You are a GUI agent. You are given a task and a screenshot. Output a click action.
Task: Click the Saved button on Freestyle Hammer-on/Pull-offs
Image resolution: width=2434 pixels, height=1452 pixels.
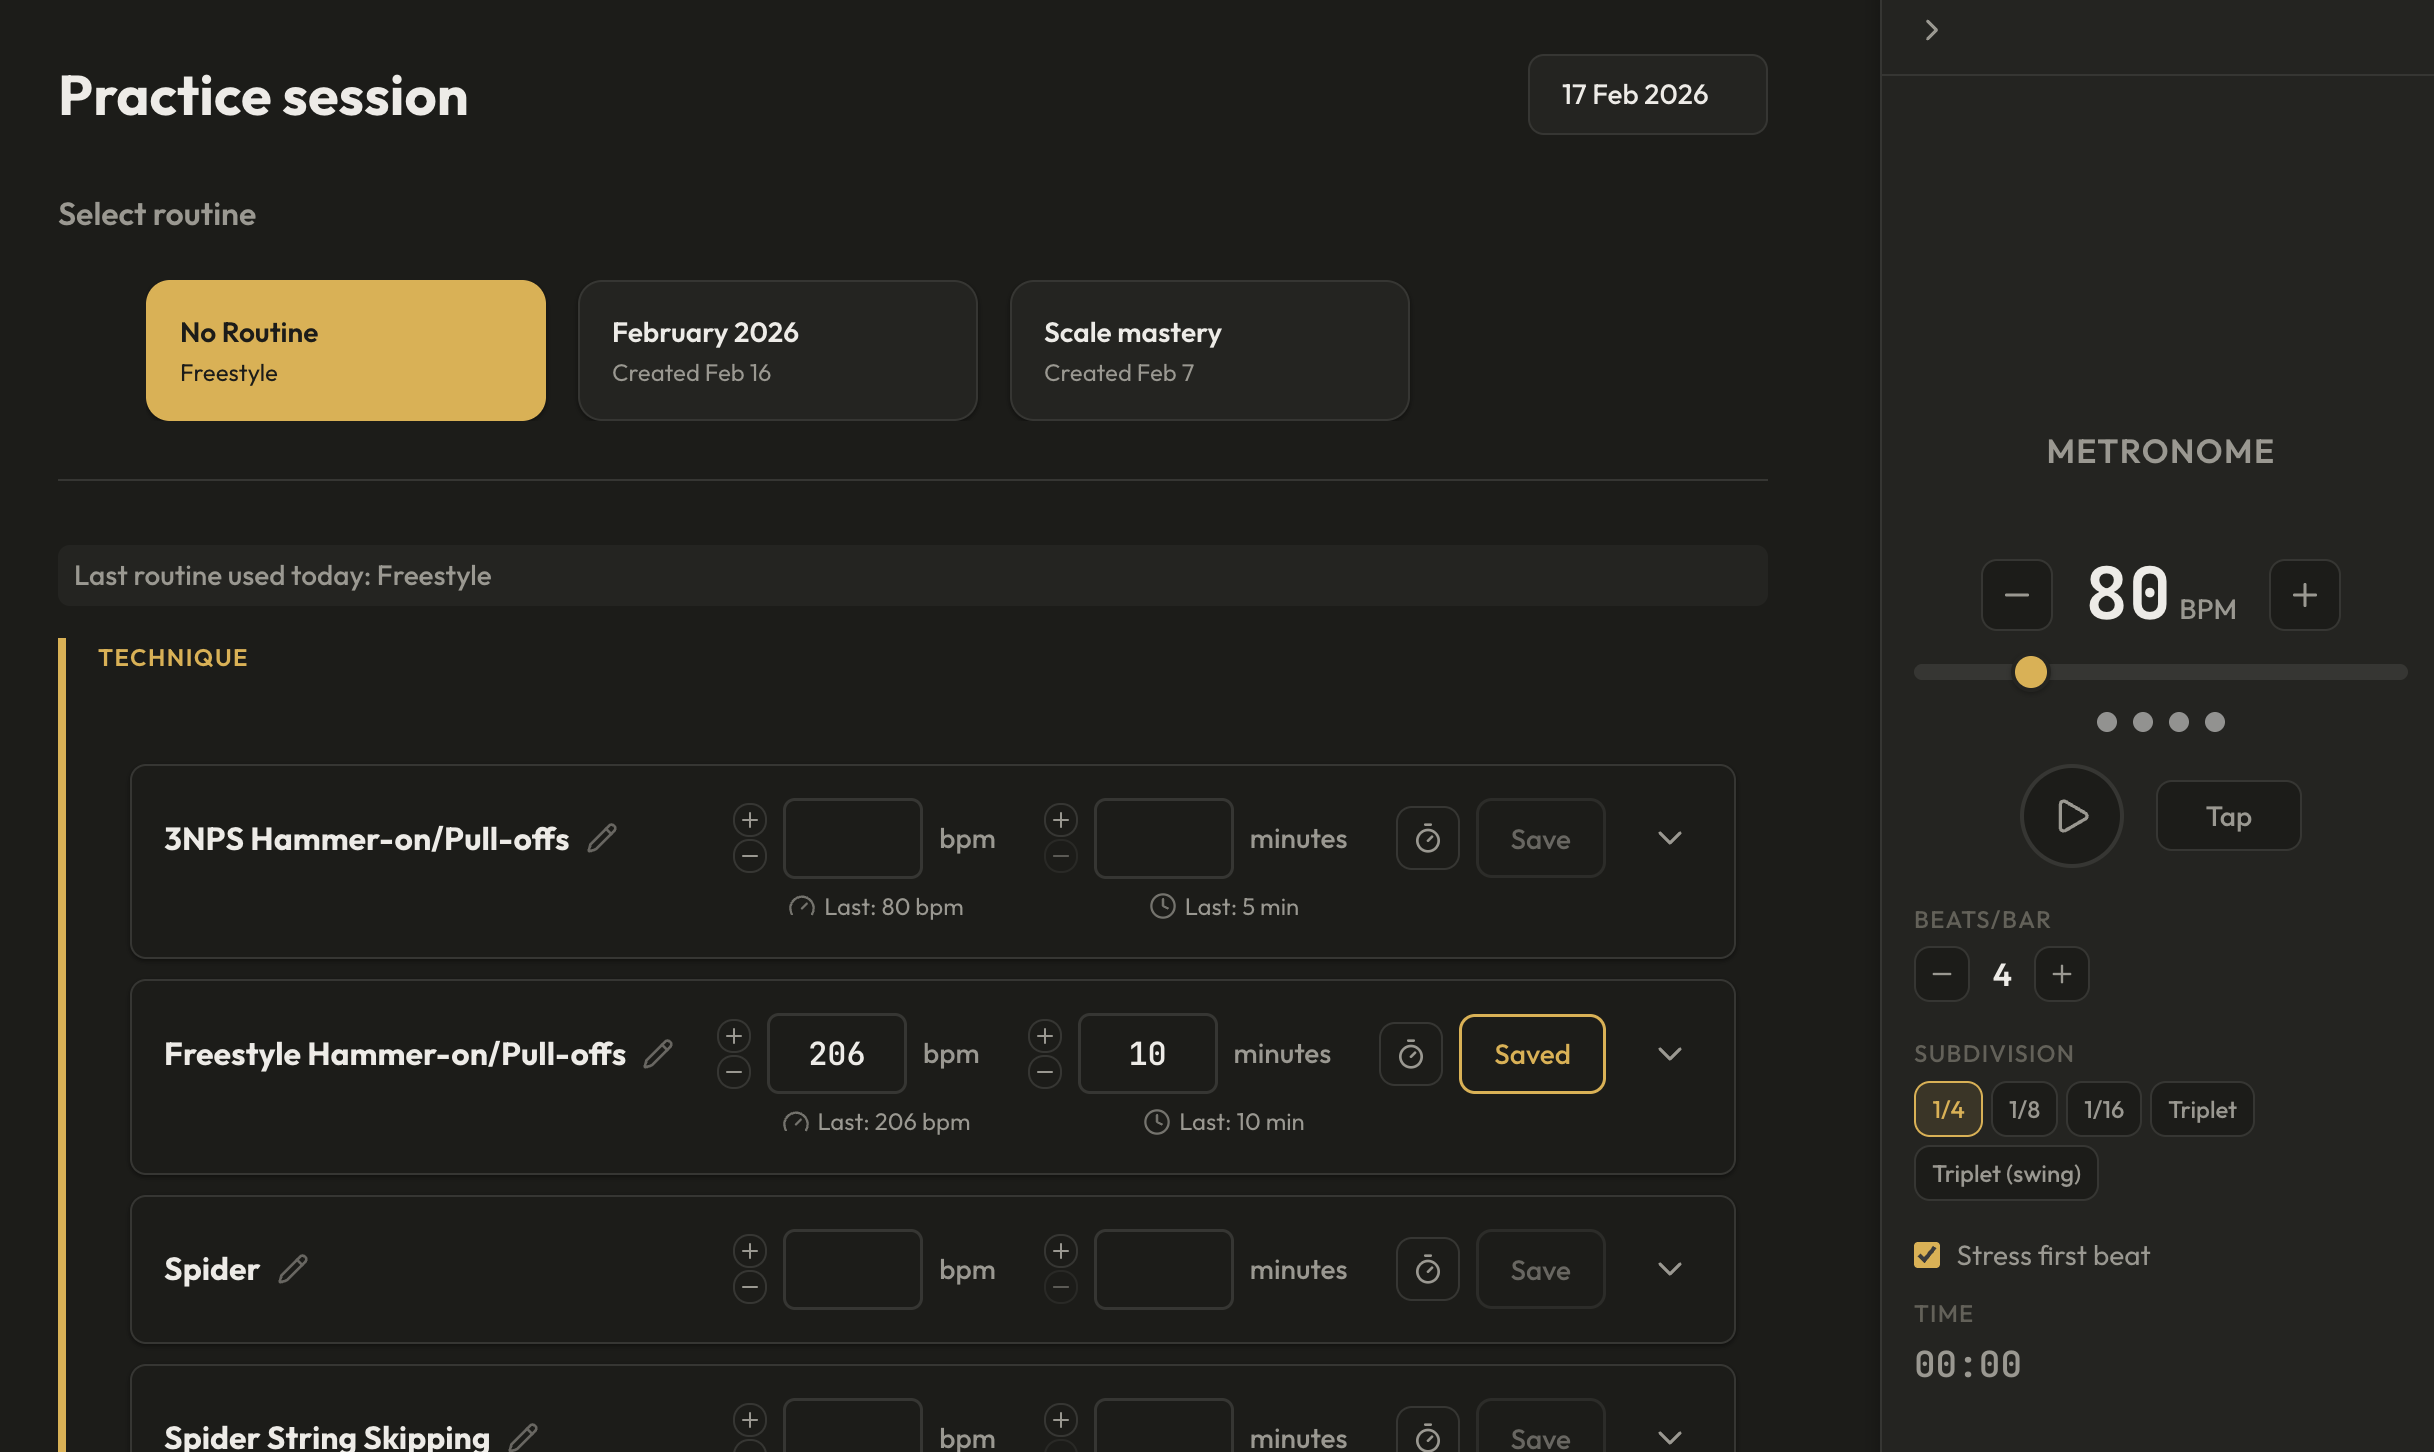pos(1531,1054)
